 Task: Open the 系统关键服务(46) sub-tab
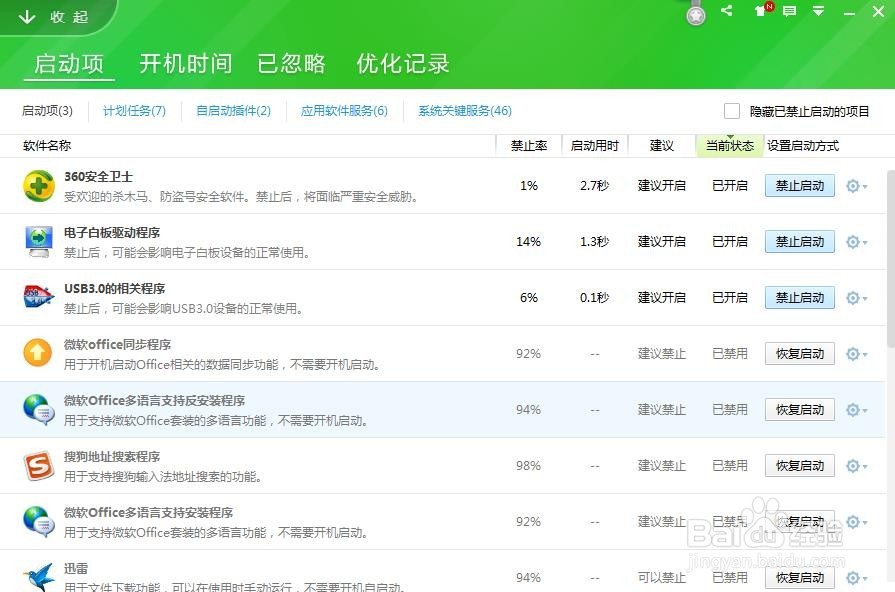click(x=465, y=111)
